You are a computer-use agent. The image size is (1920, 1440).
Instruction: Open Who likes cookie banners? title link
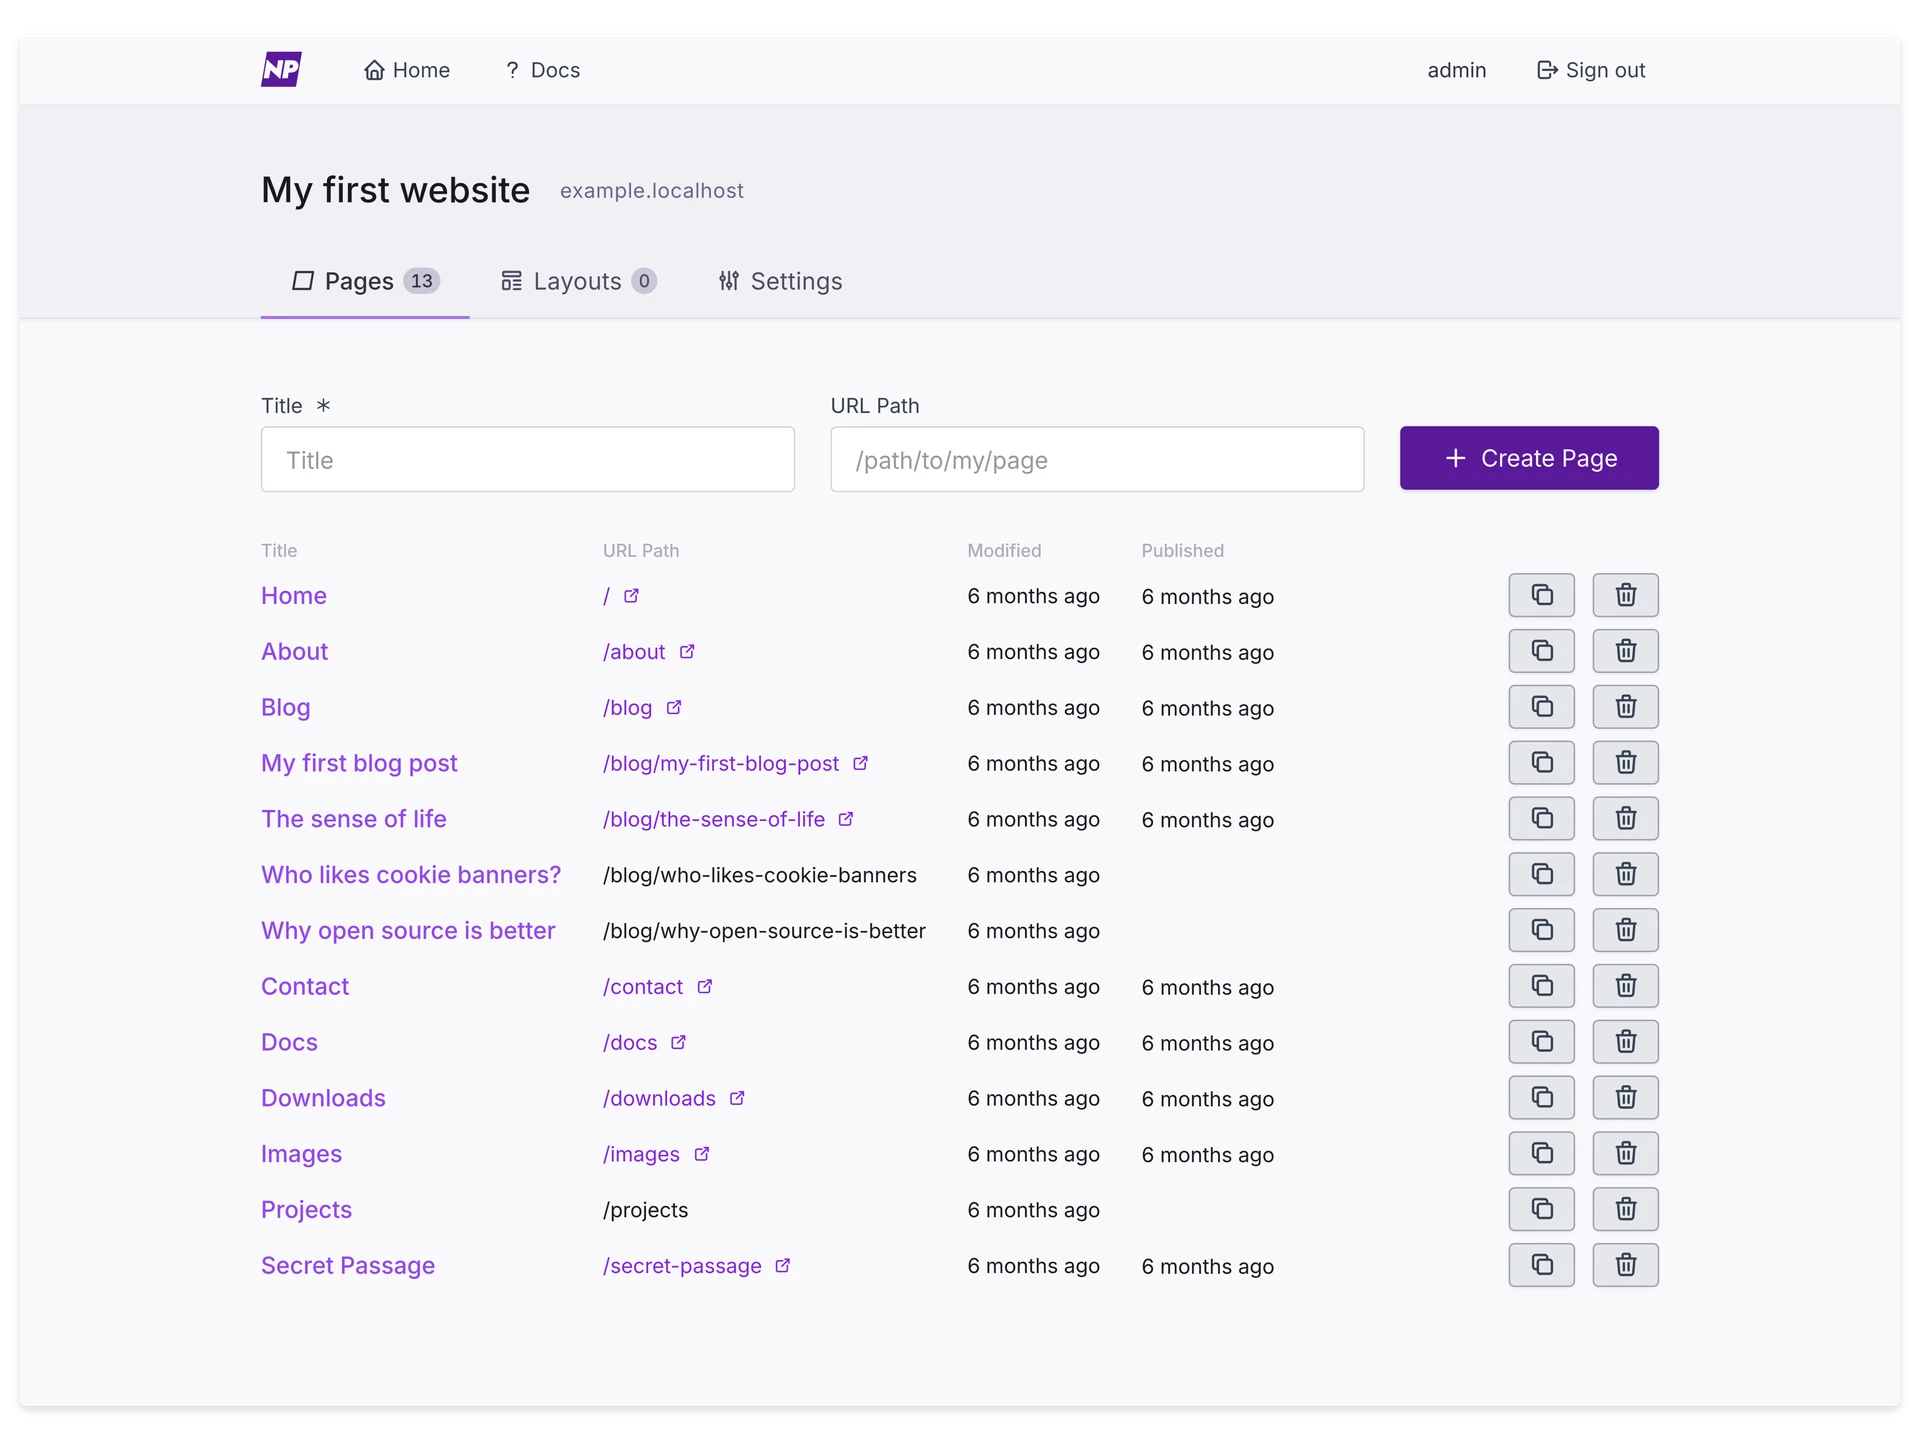point(411,874)
